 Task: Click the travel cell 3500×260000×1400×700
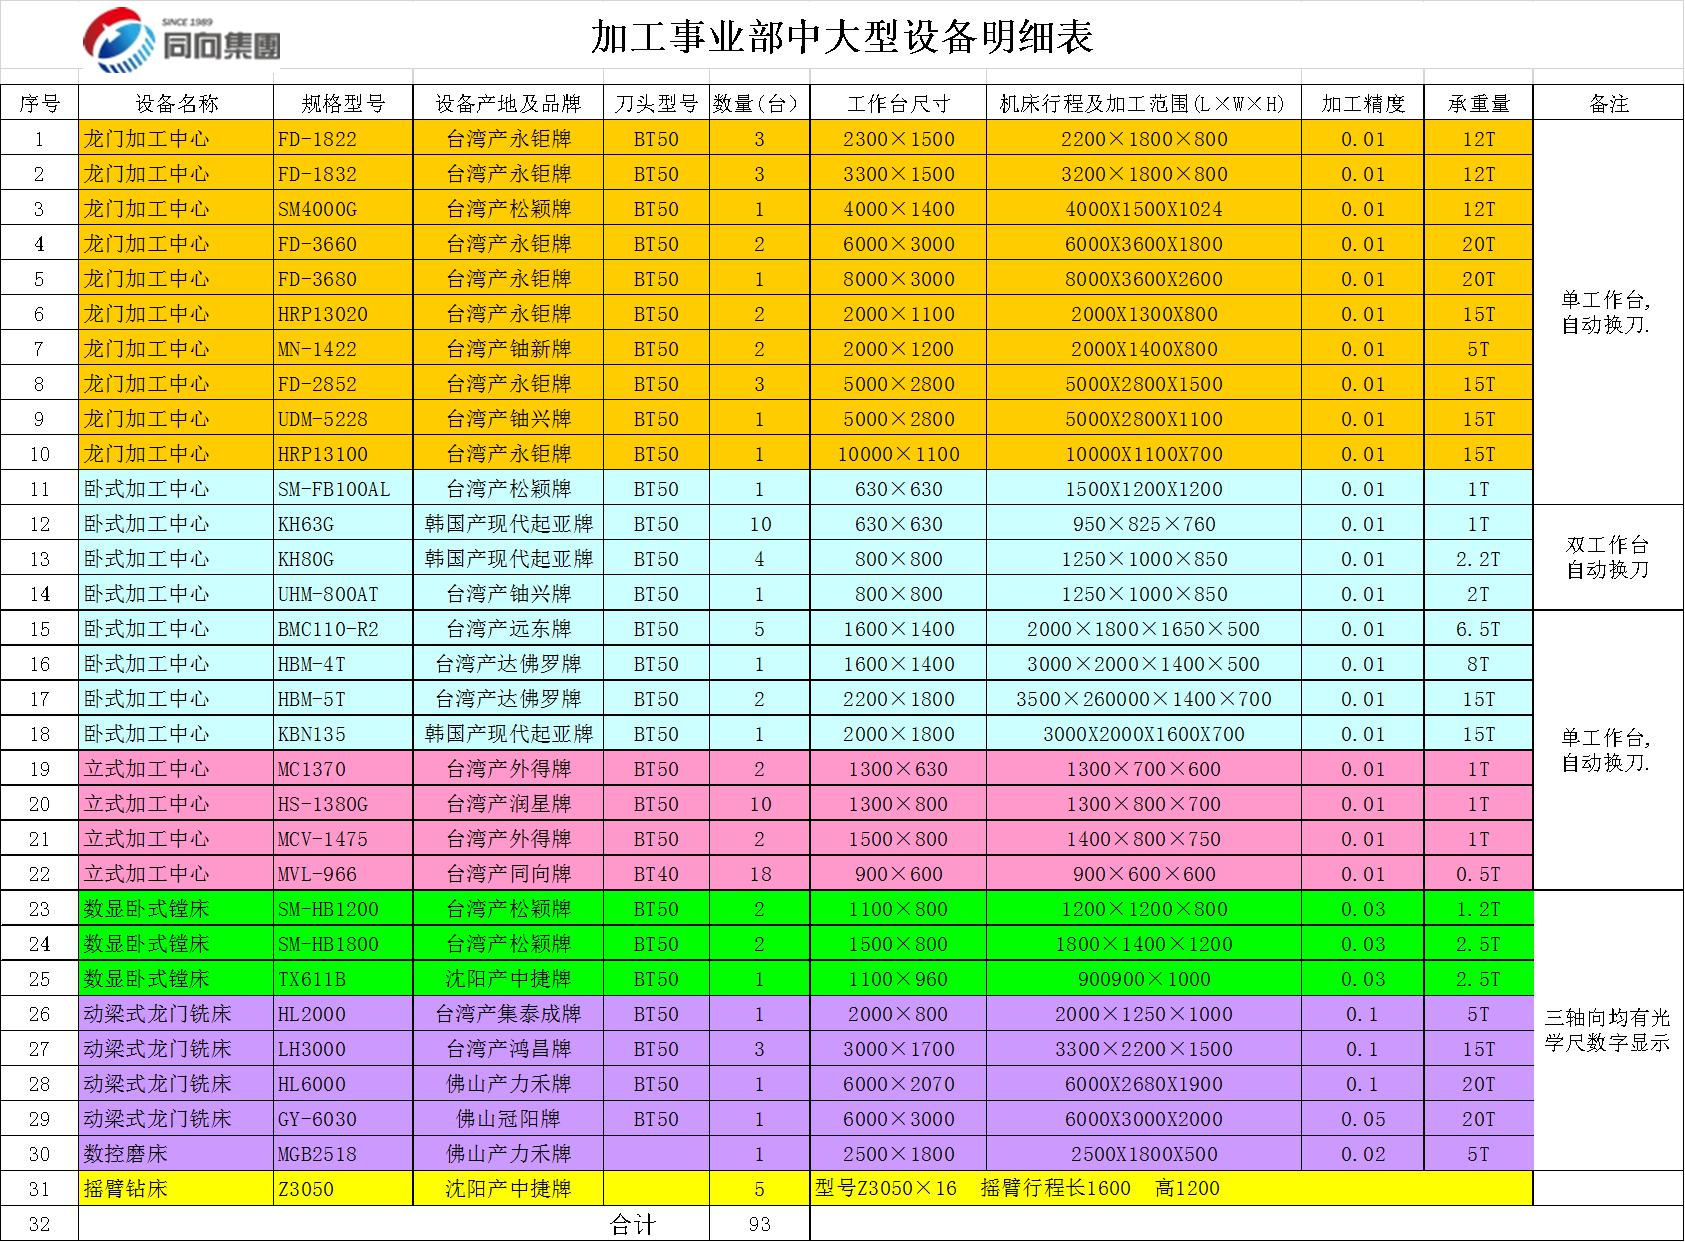pyautogui.click(x=1143, y=698)
